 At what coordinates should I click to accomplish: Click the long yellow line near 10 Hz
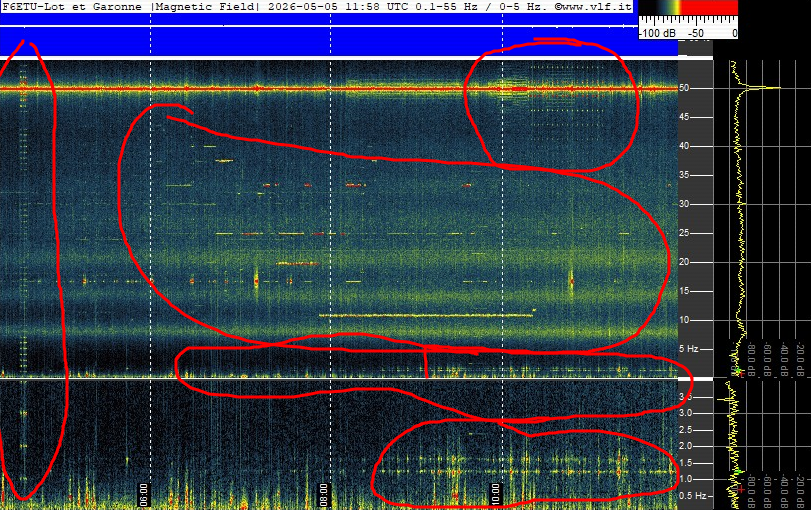[426, 315]
